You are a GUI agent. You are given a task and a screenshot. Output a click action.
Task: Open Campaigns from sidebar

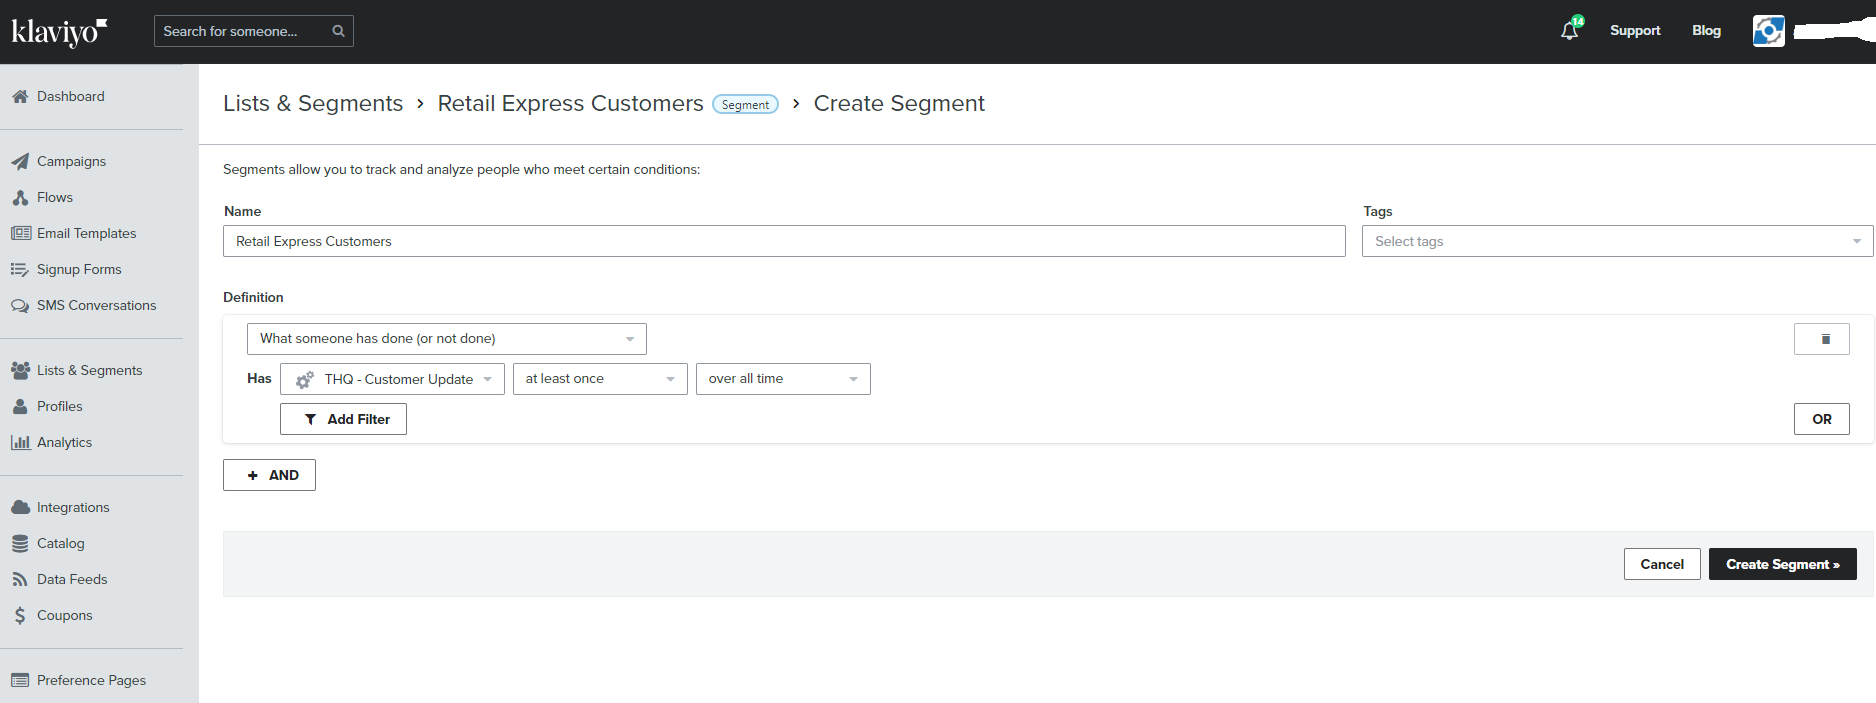tap(71, 161)
